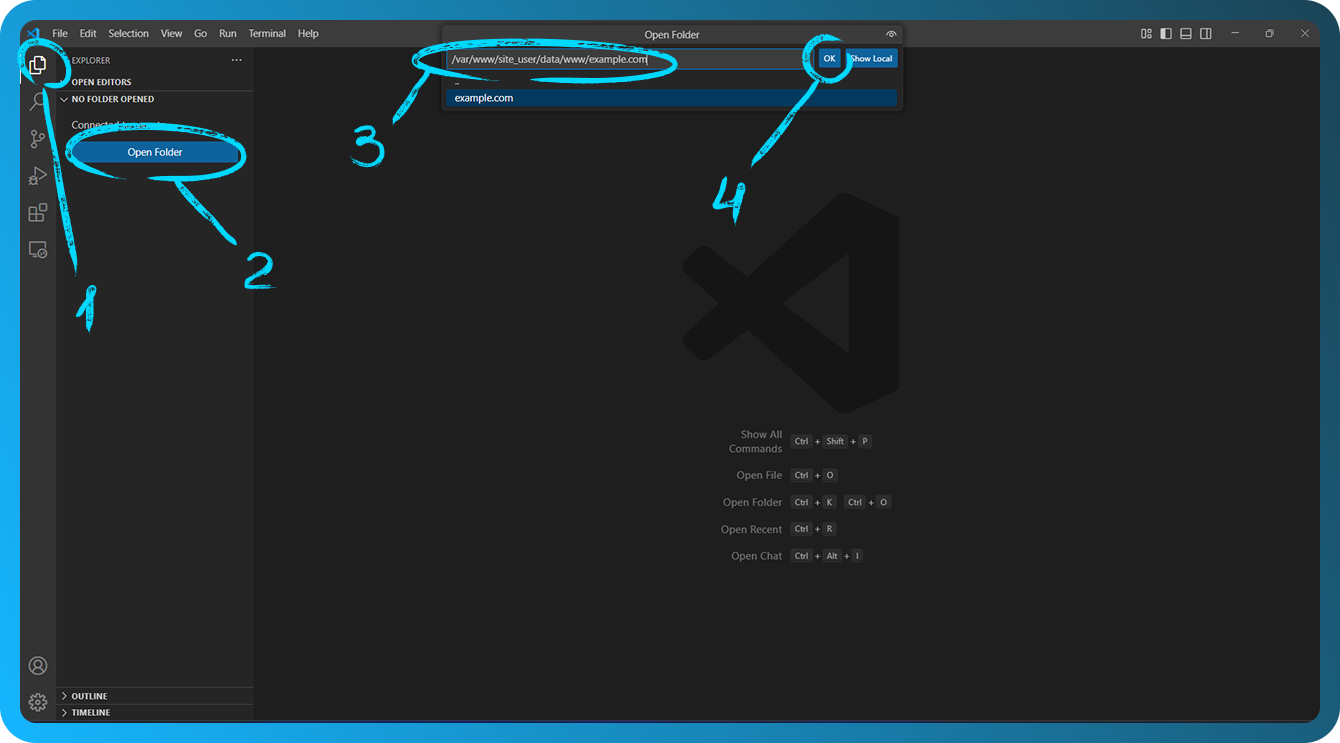This screenshot has height=743, width=1340.
Task: Open the Extensions view
Action: click(38, 212)
